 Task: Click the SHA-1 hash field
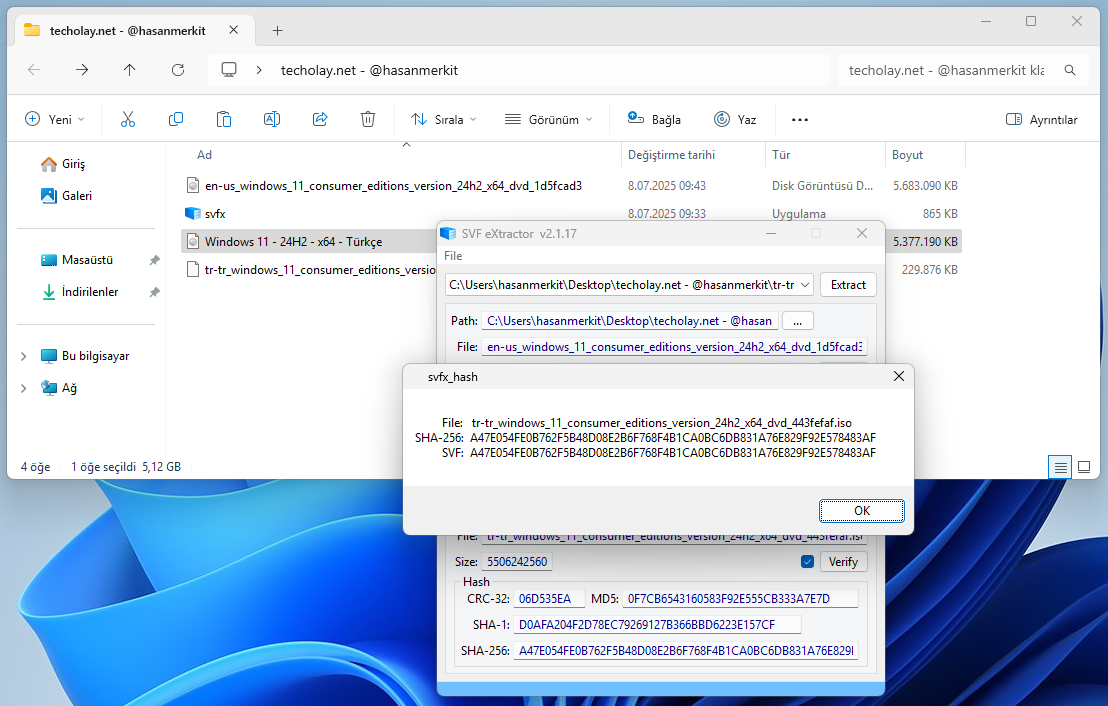[658, 625]
